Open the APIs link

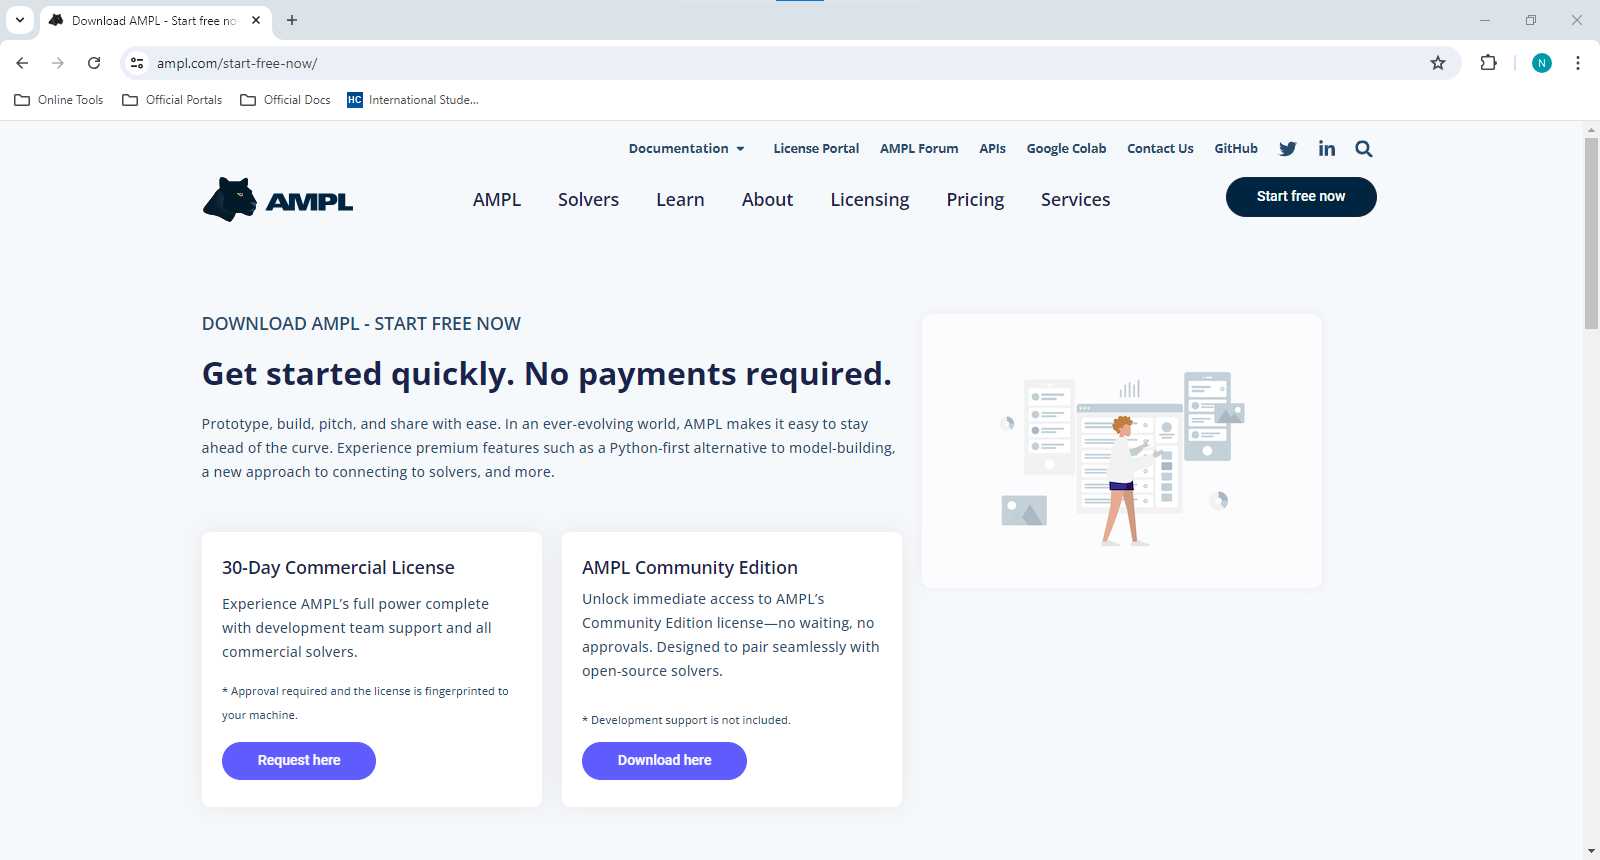(992, 149)
